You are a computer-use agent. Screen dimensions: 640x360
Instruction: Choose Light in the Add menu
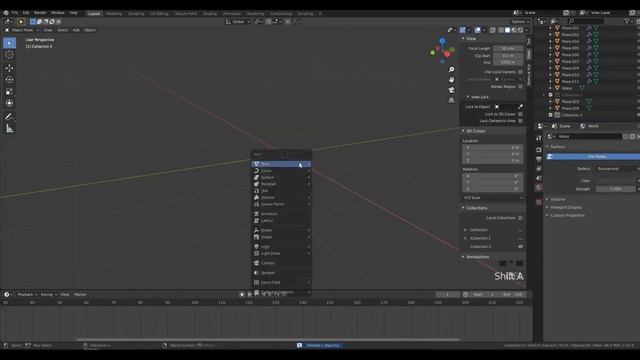281,247
